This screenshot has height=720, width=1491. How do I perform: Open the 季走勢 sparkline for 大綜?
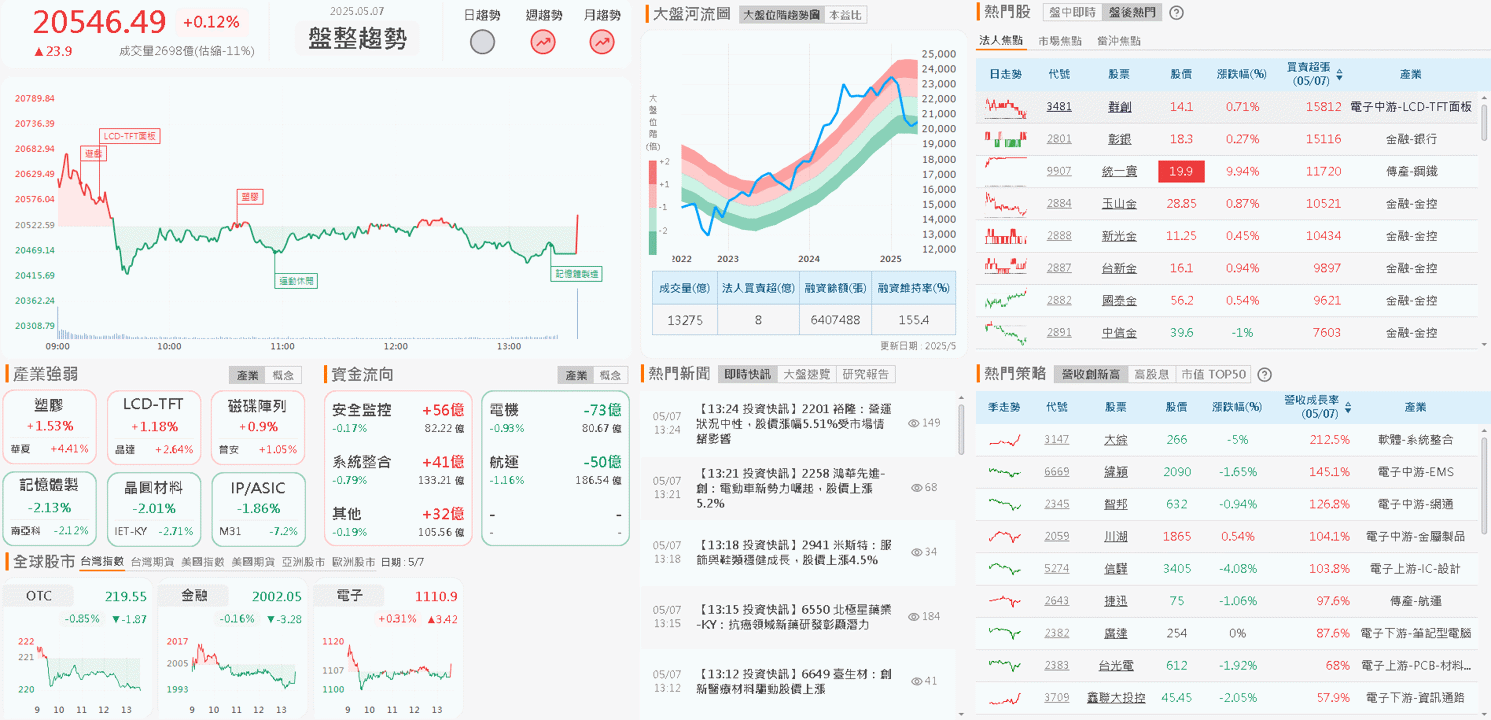click(1005, 439)
